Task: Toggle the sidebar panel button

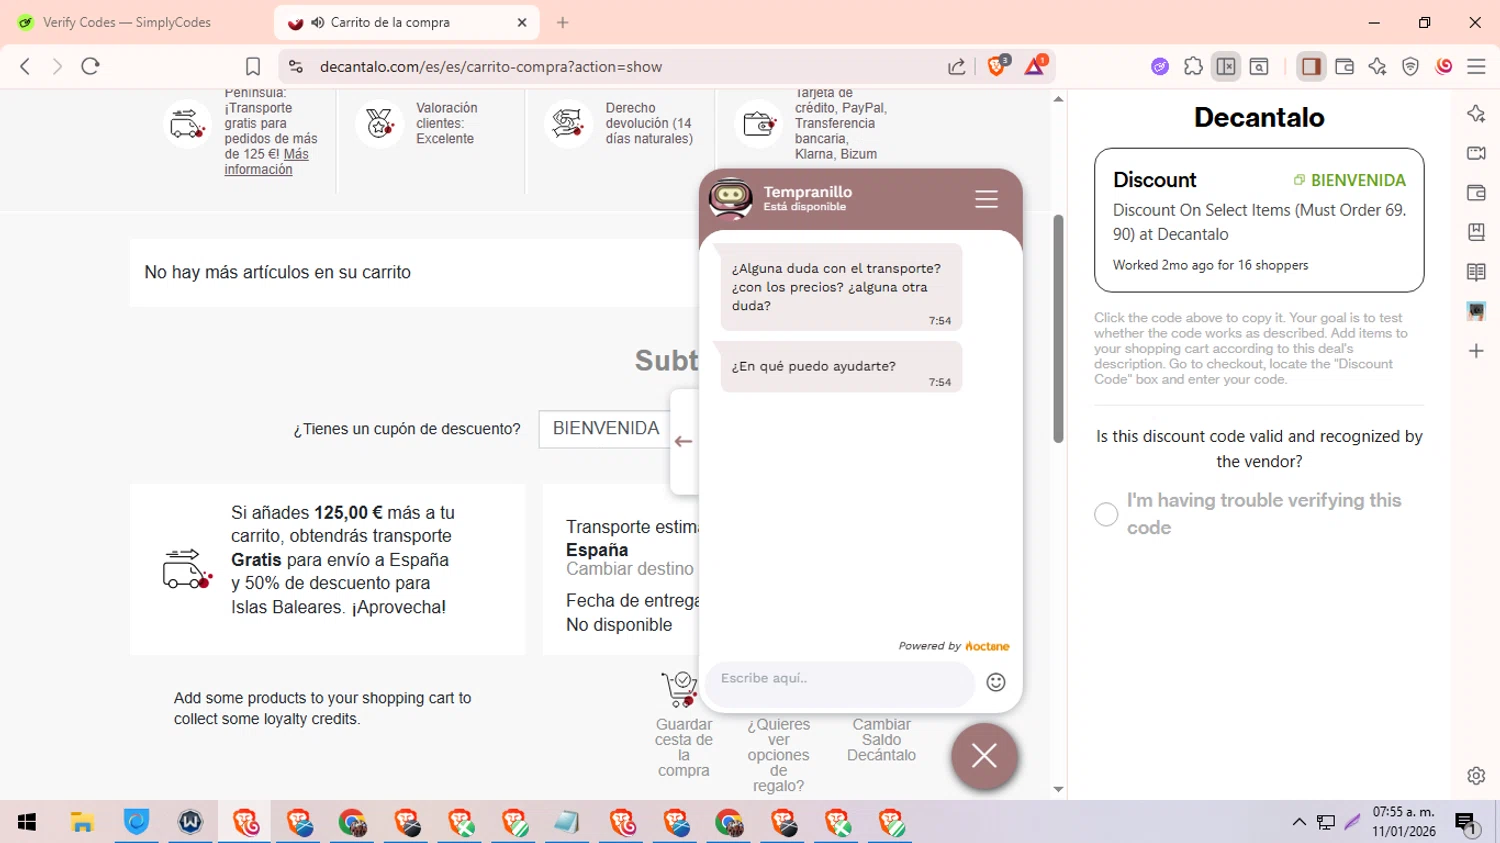Action: coord(1311,67)
